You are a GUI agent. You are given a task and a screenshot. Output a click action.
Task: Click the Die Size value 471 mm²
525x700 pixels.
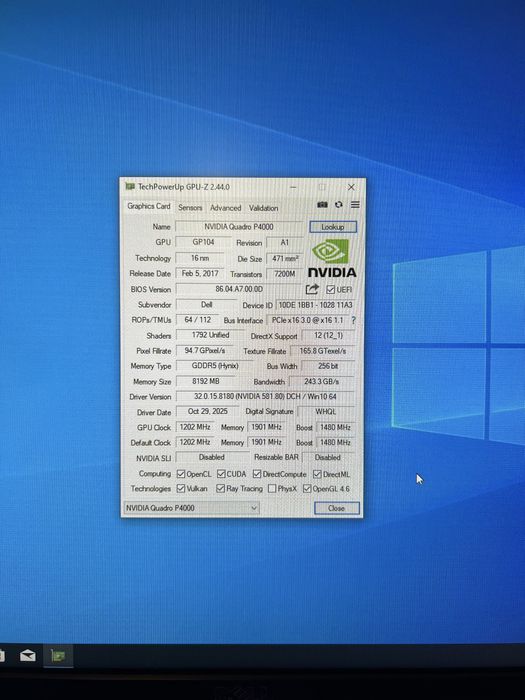[x=285, y=258]
